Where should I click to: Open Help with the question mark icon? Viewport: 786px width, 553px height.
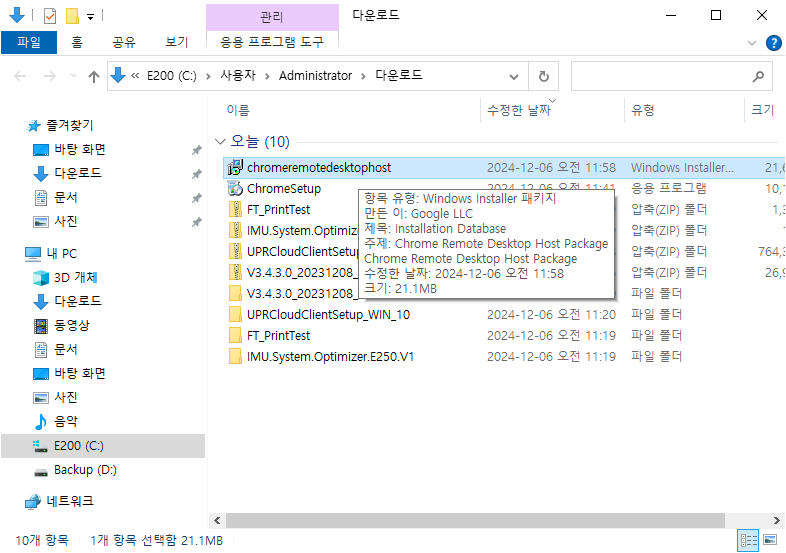click(x=773, y=43)
